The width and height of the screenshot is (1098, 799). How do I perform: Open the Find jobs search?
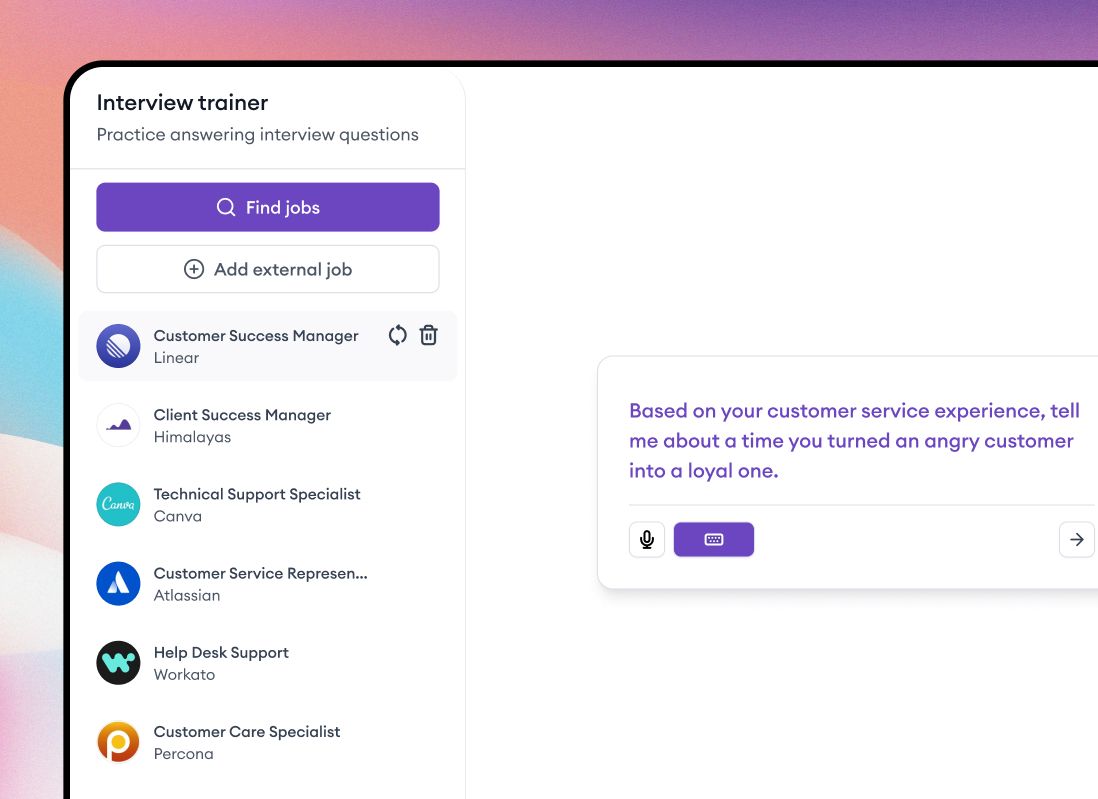click(x=267, y=207)
